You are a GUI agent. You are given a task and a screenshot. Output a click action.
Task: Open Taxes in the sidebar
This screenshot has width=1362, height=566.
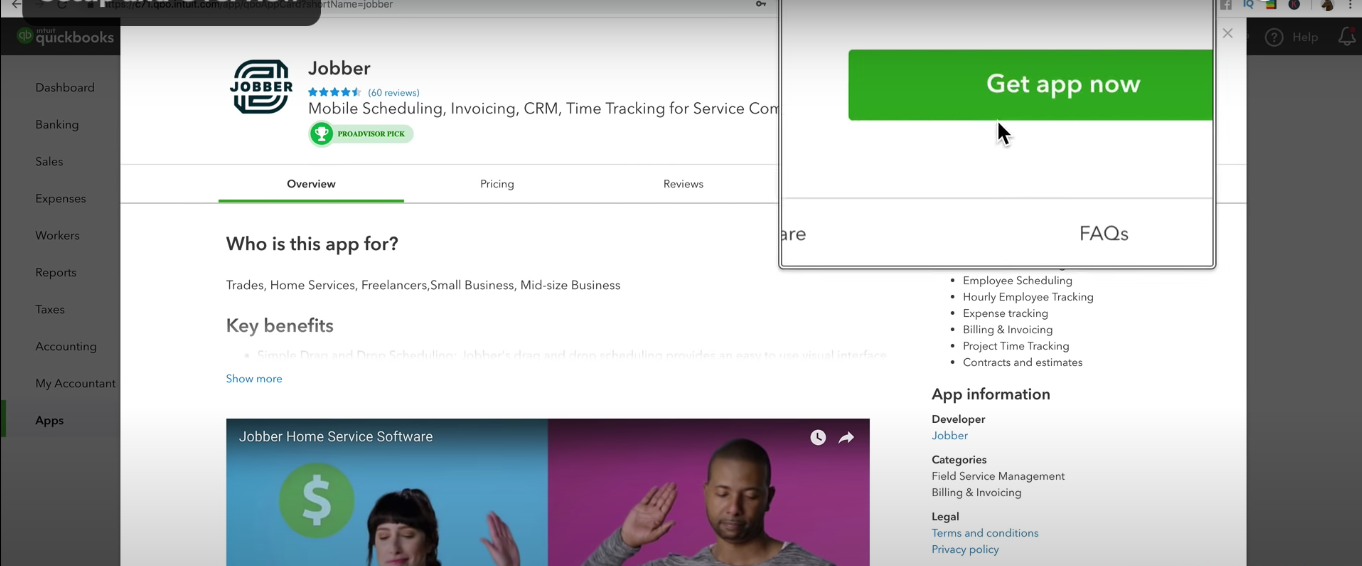pyautogui.click(x=50, y=310)
